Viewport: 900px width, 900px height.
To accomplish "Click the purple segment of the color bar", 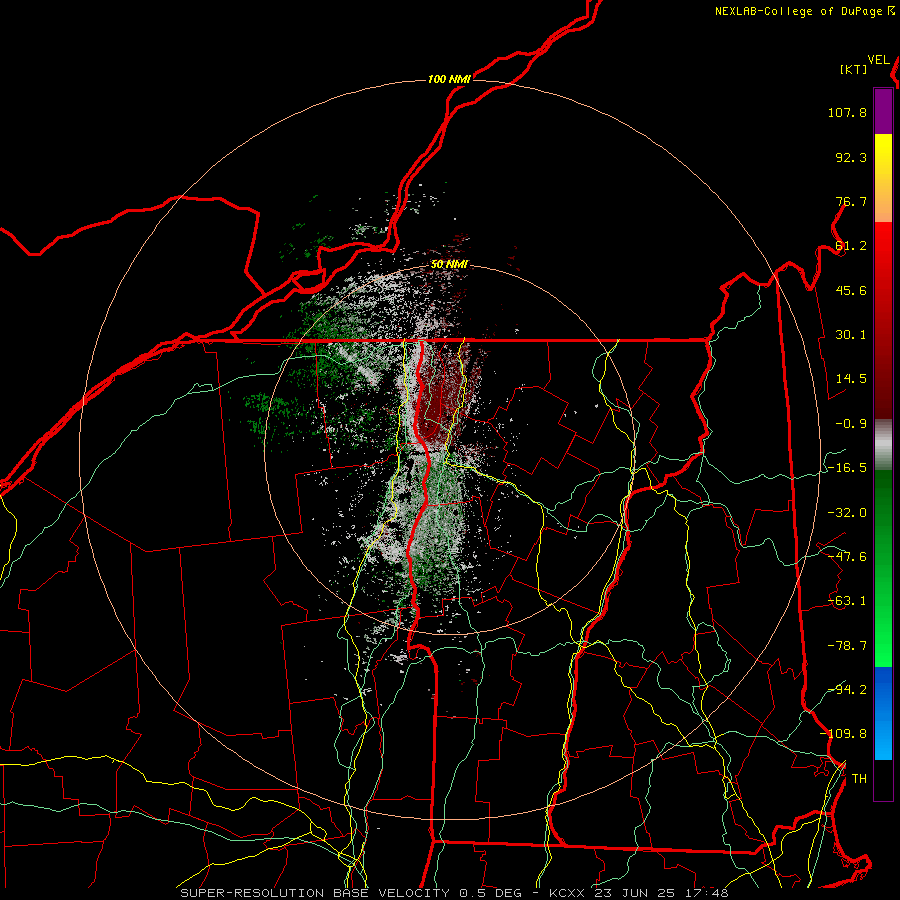I will 883,112.
